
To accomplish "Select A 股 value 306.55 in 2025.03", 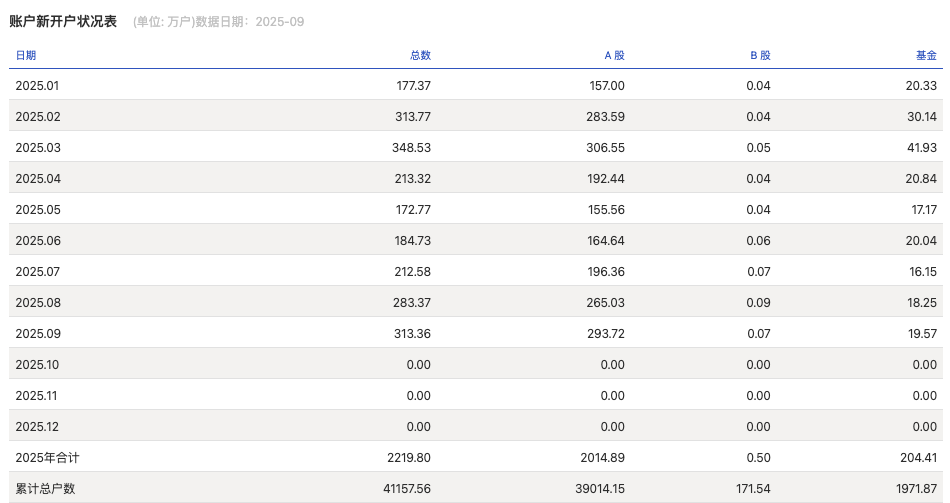I will 606,148.
